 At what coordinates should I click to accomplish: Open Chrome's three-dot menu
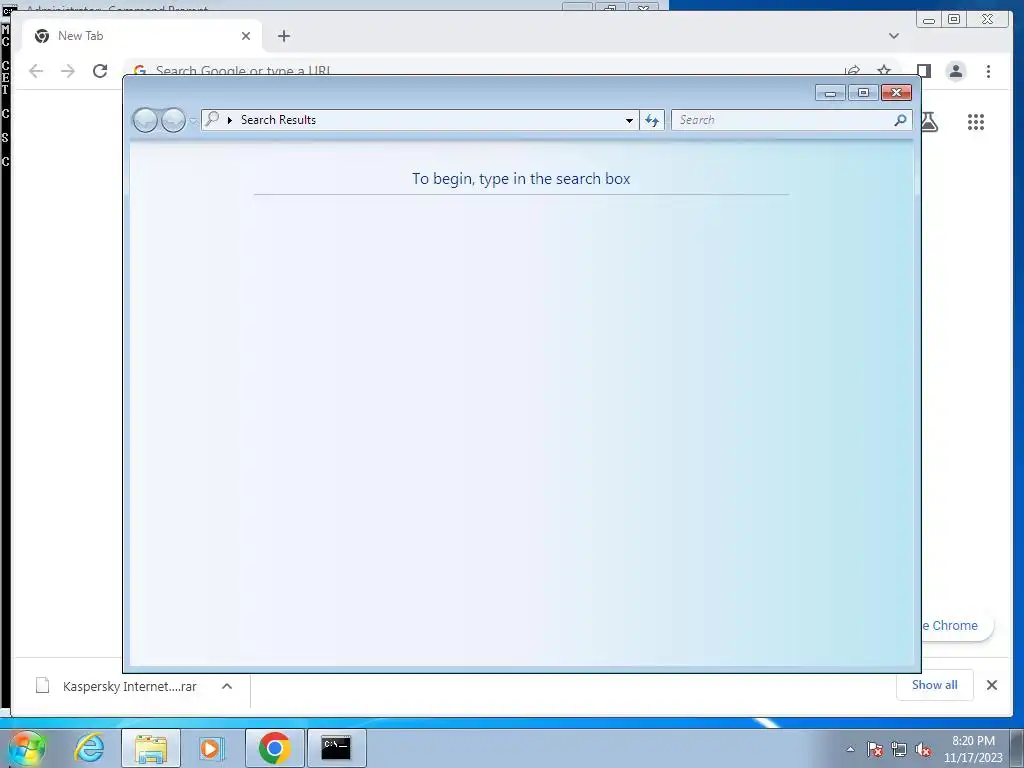click(988, 71)
